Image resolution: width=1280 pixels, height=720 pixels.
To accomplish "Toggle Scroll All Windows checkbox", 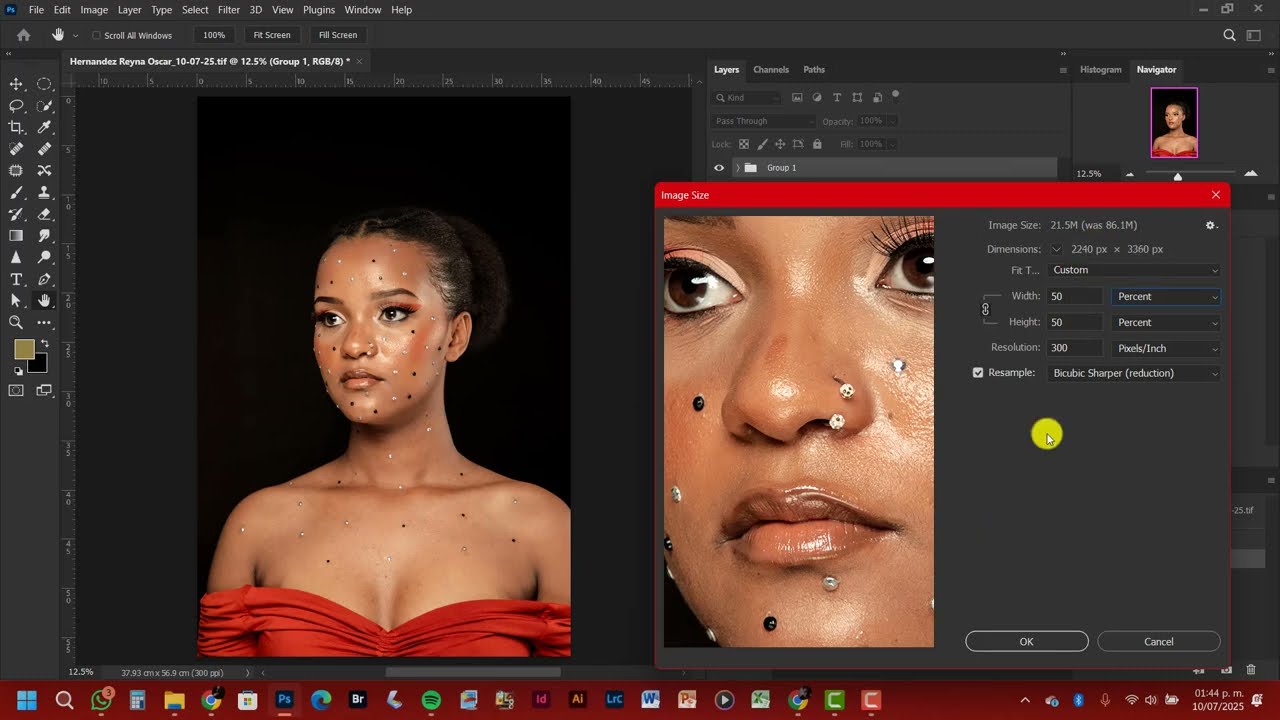I will tap(96, 35).
